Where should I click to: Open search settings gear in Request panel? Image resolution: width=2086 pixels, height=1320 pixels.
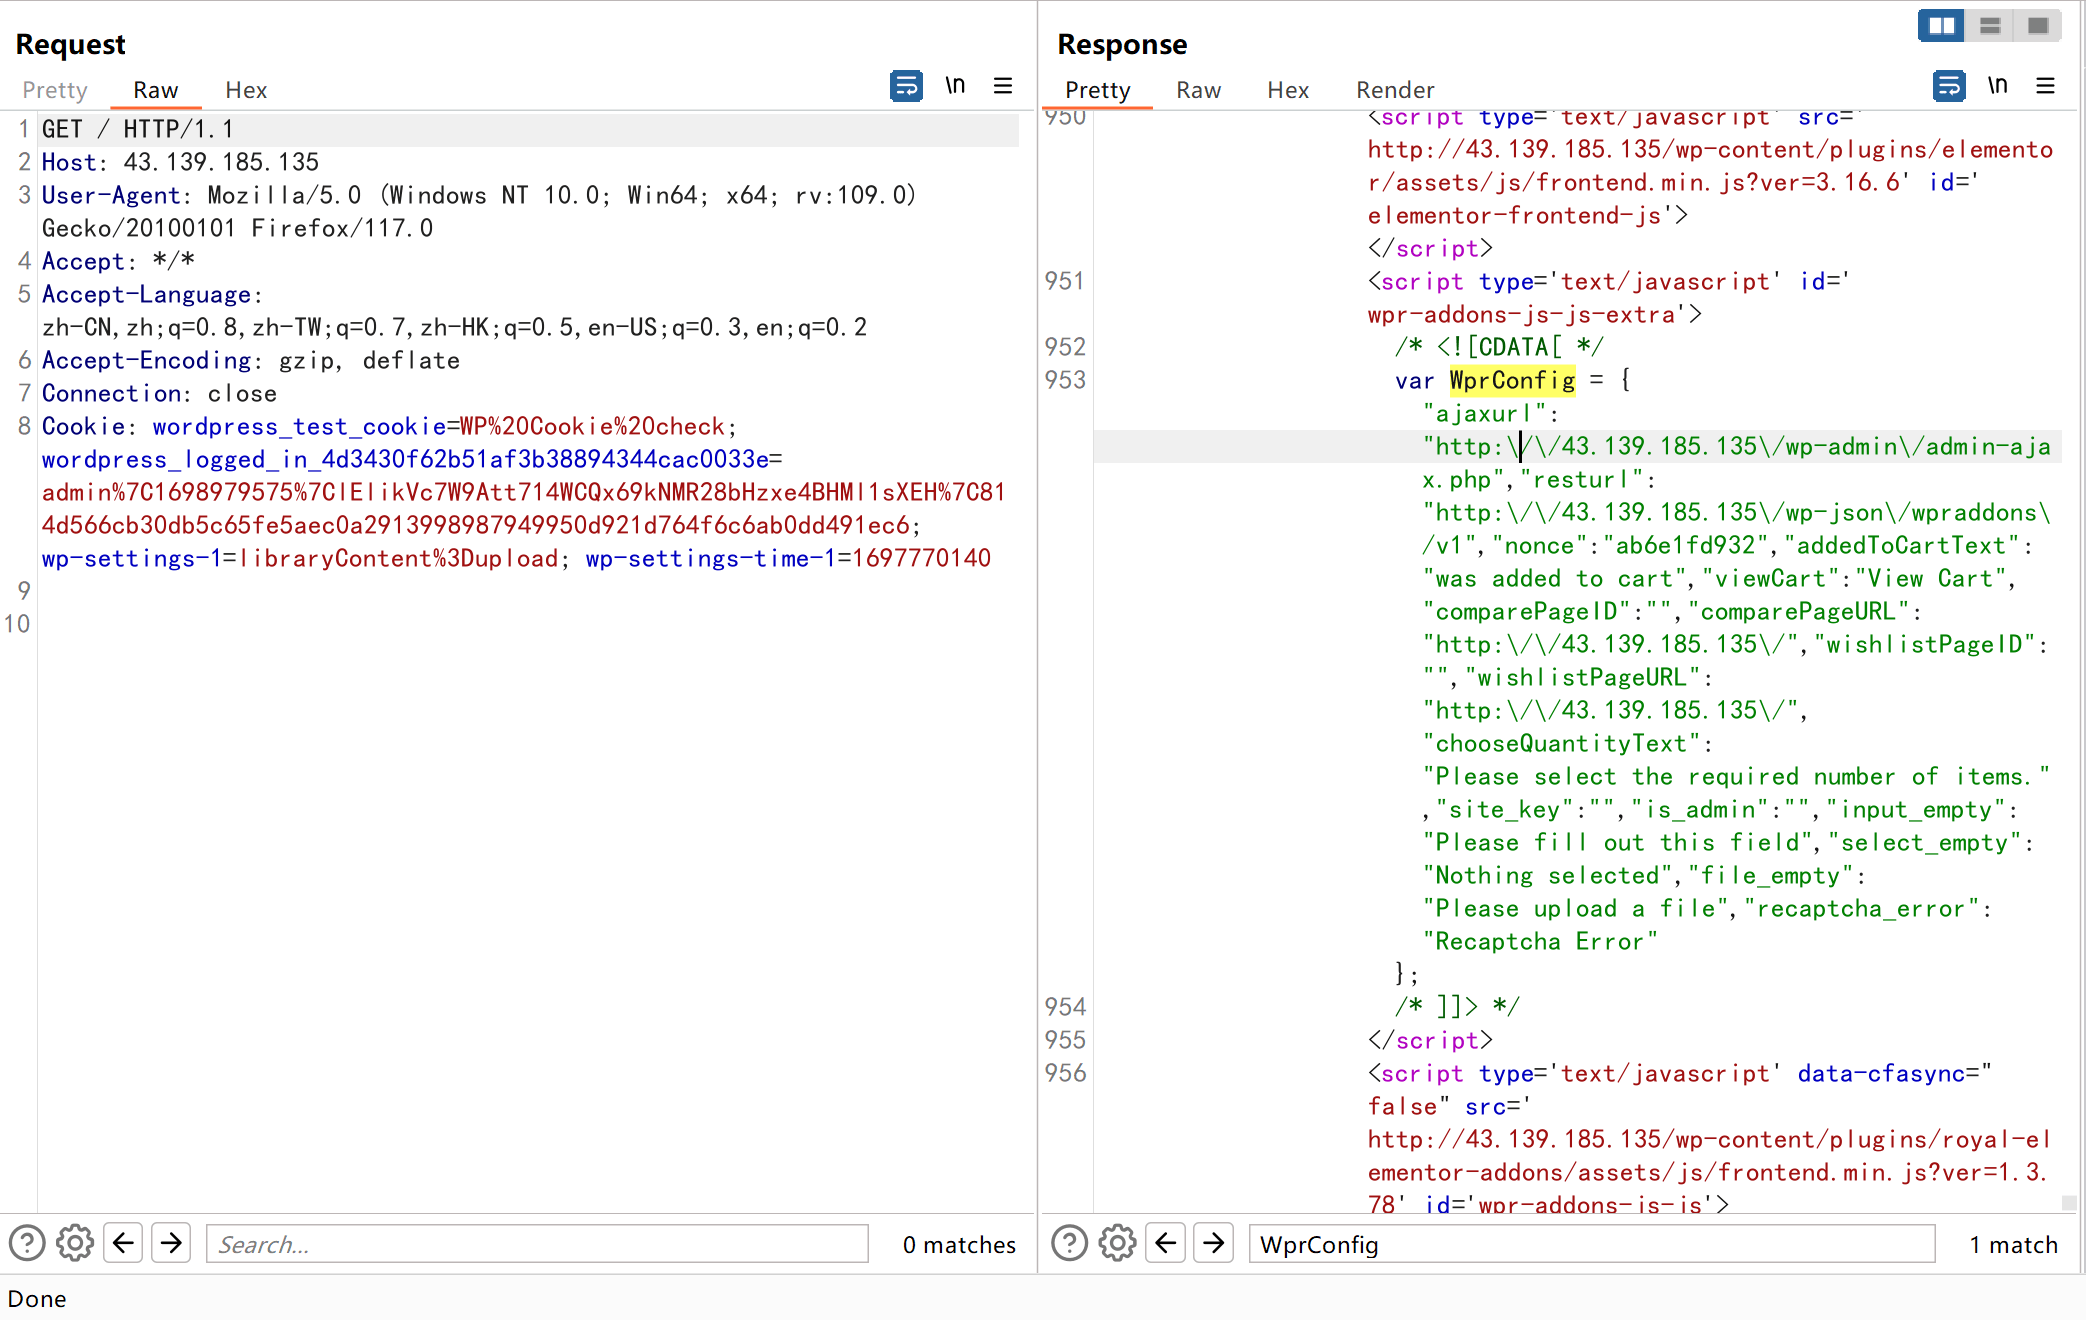point(75,1243)
